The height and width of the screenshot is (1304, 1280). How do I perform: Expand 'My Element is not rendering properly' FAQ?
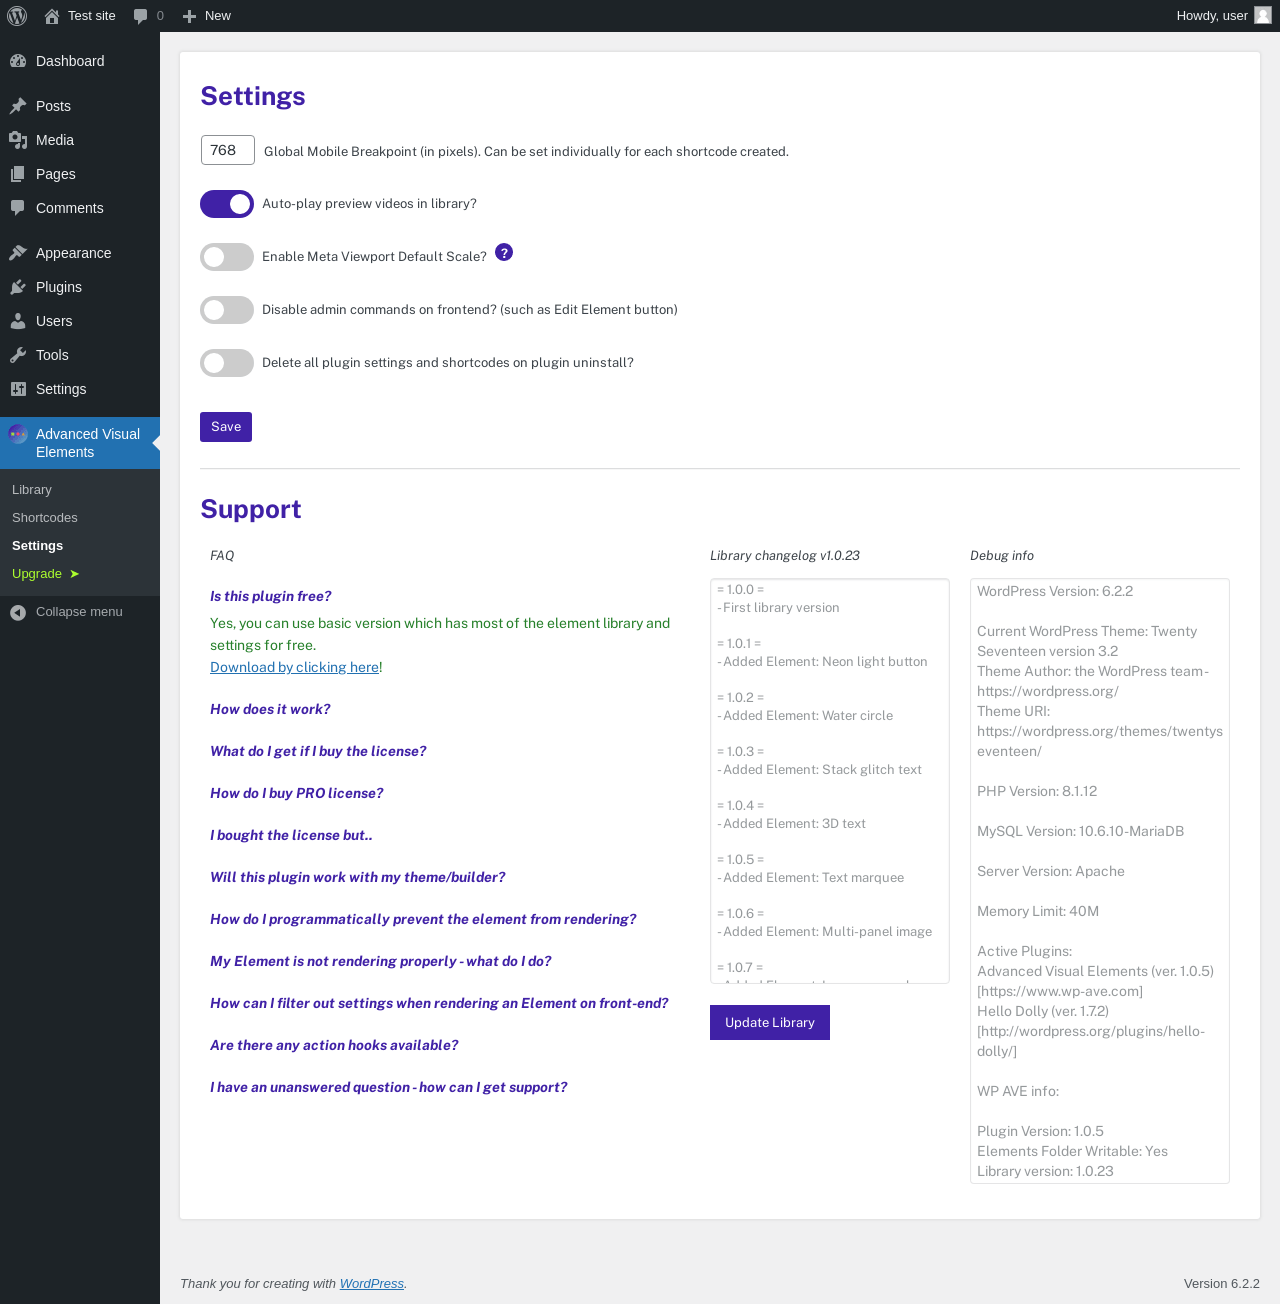pos(381,961)
